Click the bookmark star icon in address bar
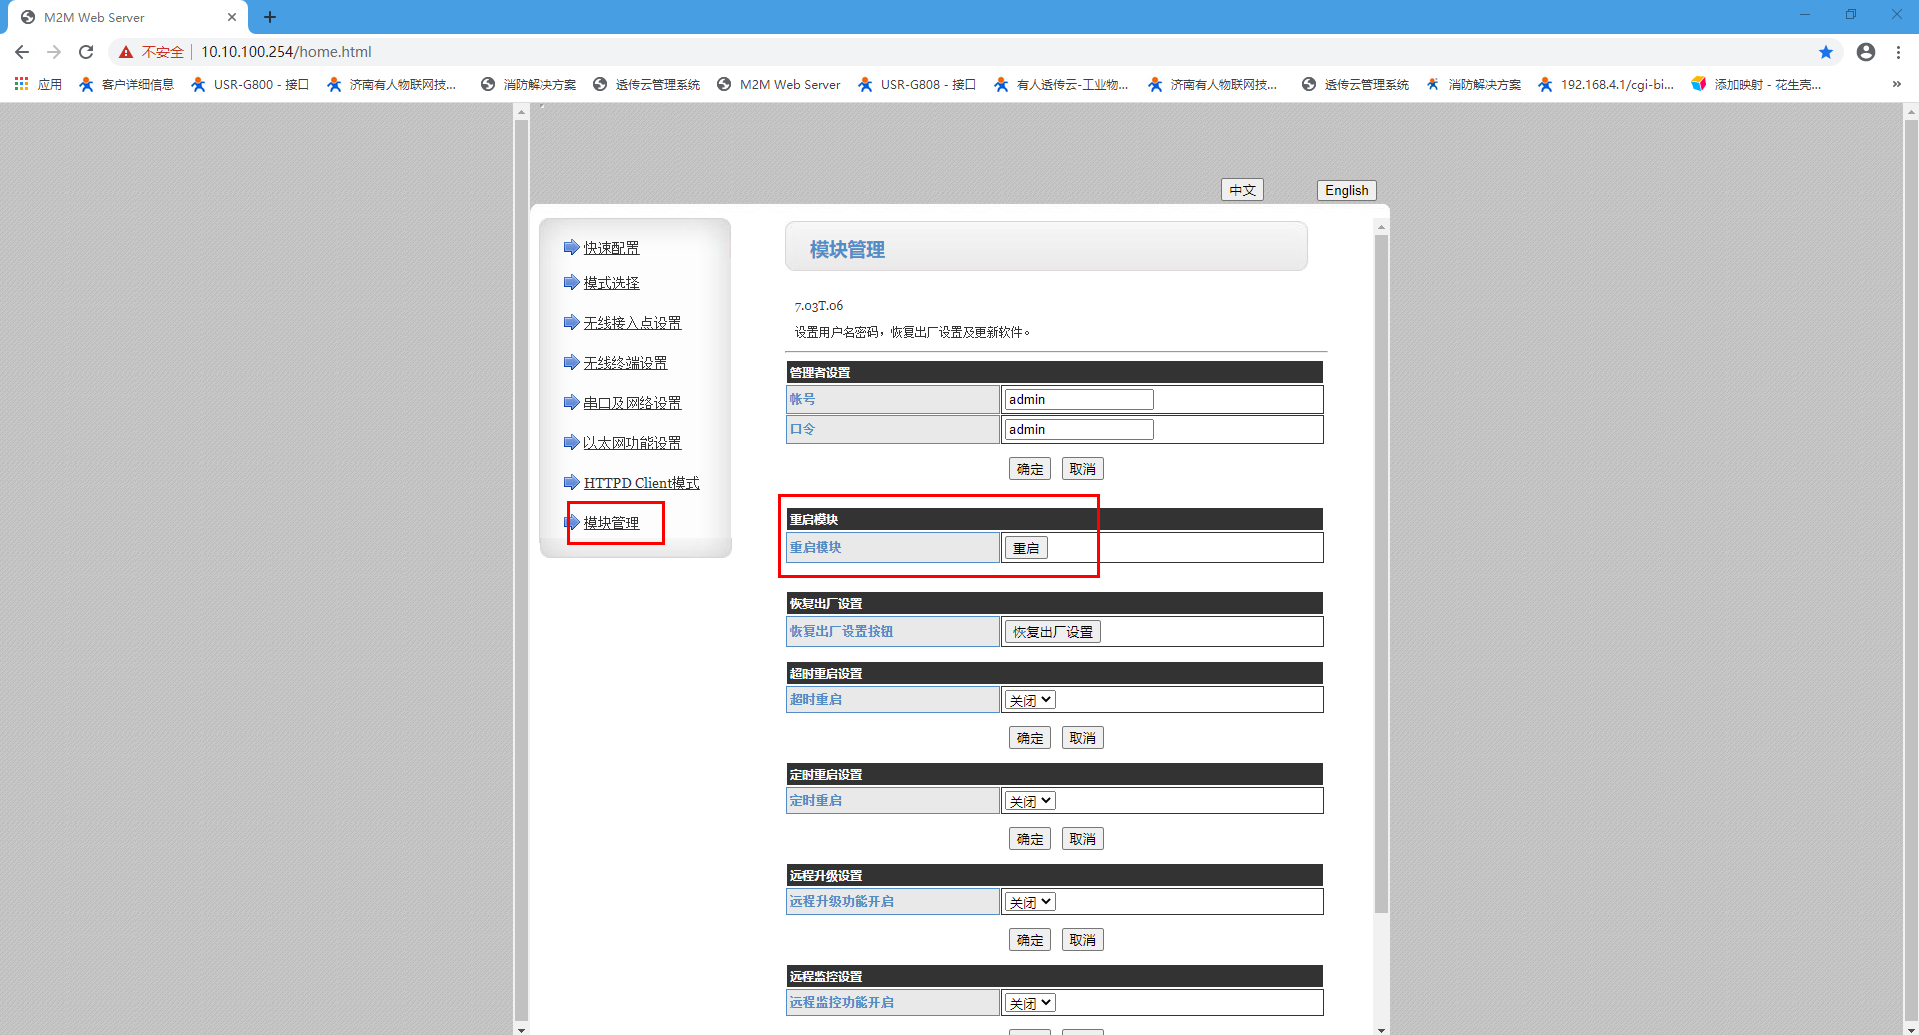 pos(1825,52)
